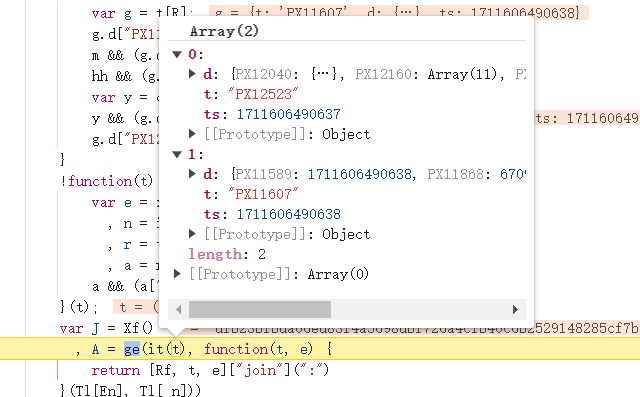The image size is (640, 397).
Task: Expand Prototype Object under item 0
Action: click(x=192, y=133)
